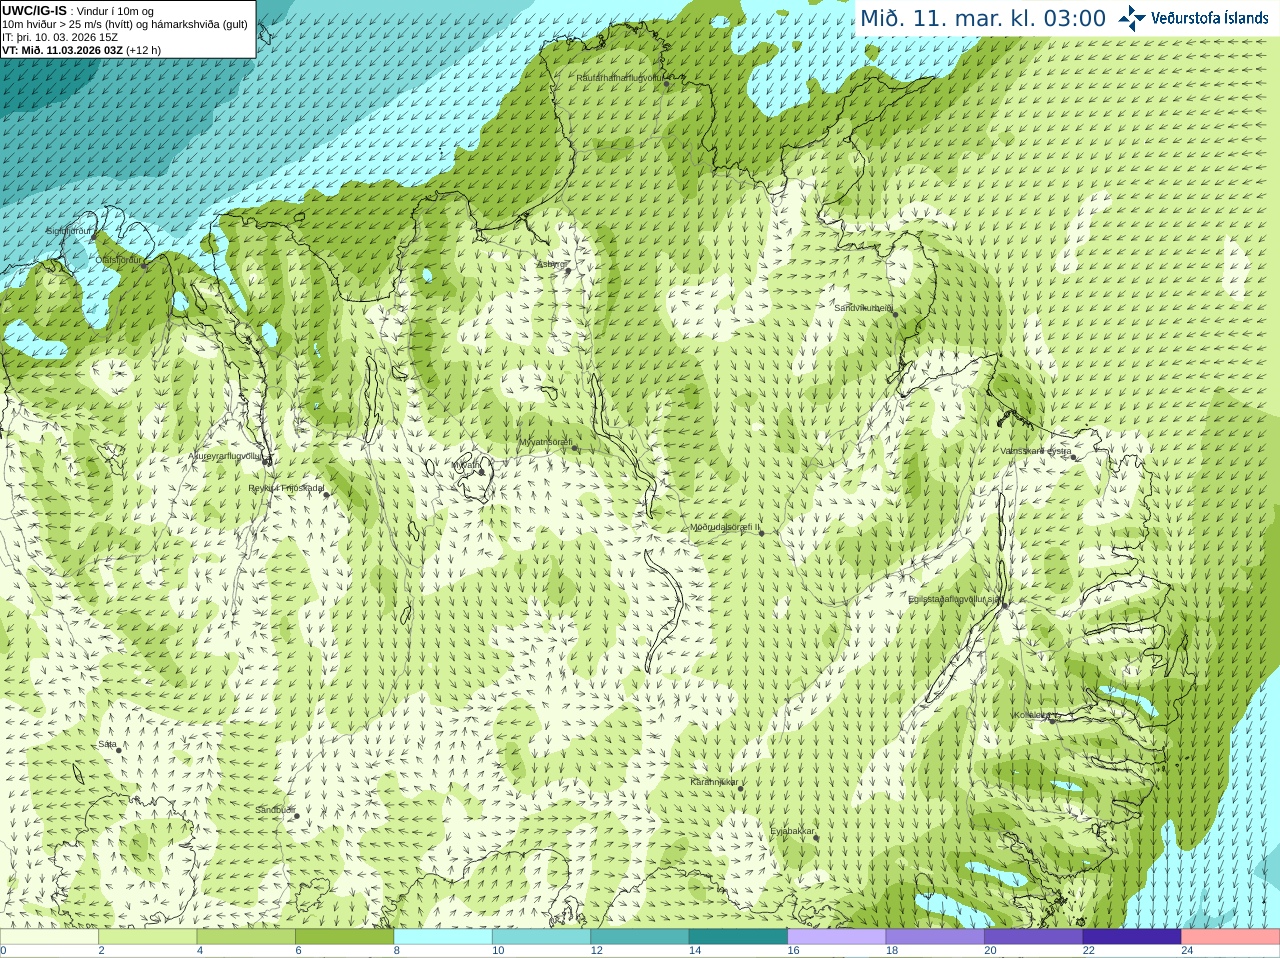The height and width of the screenshot is (958, 1280).
Task: Pick the 0–2 m/s palest legend swatch
Action: [49, 937]
